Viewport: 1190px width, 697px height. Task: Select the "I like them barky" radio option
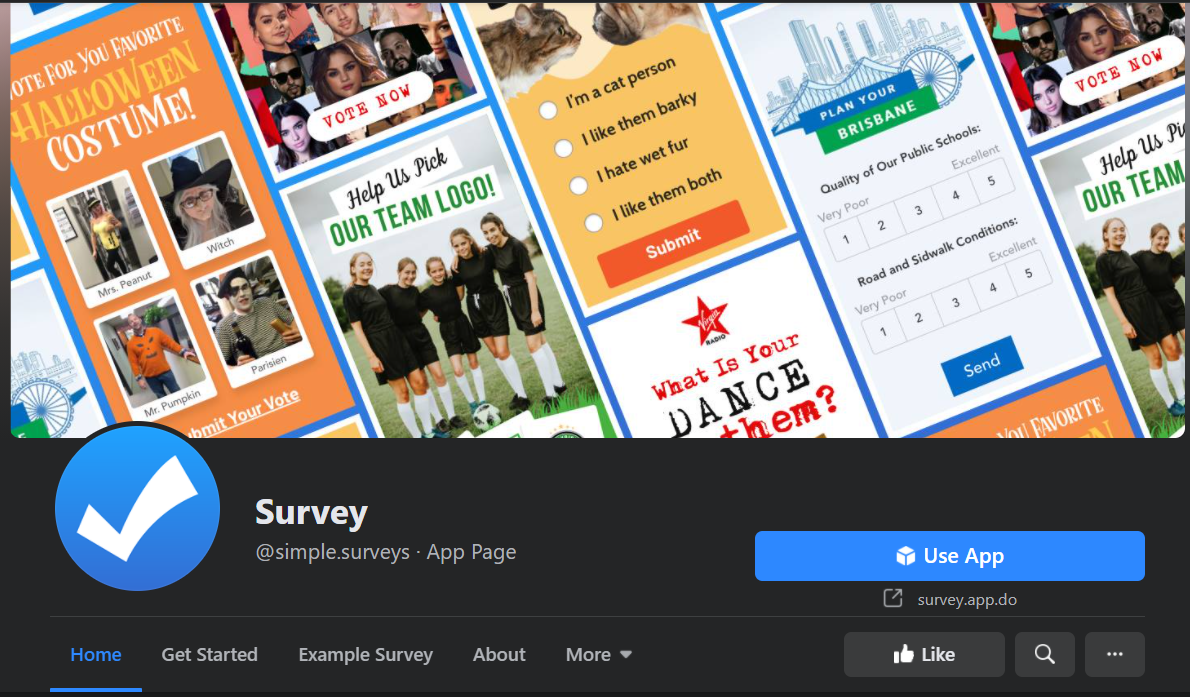coord(563,147)
